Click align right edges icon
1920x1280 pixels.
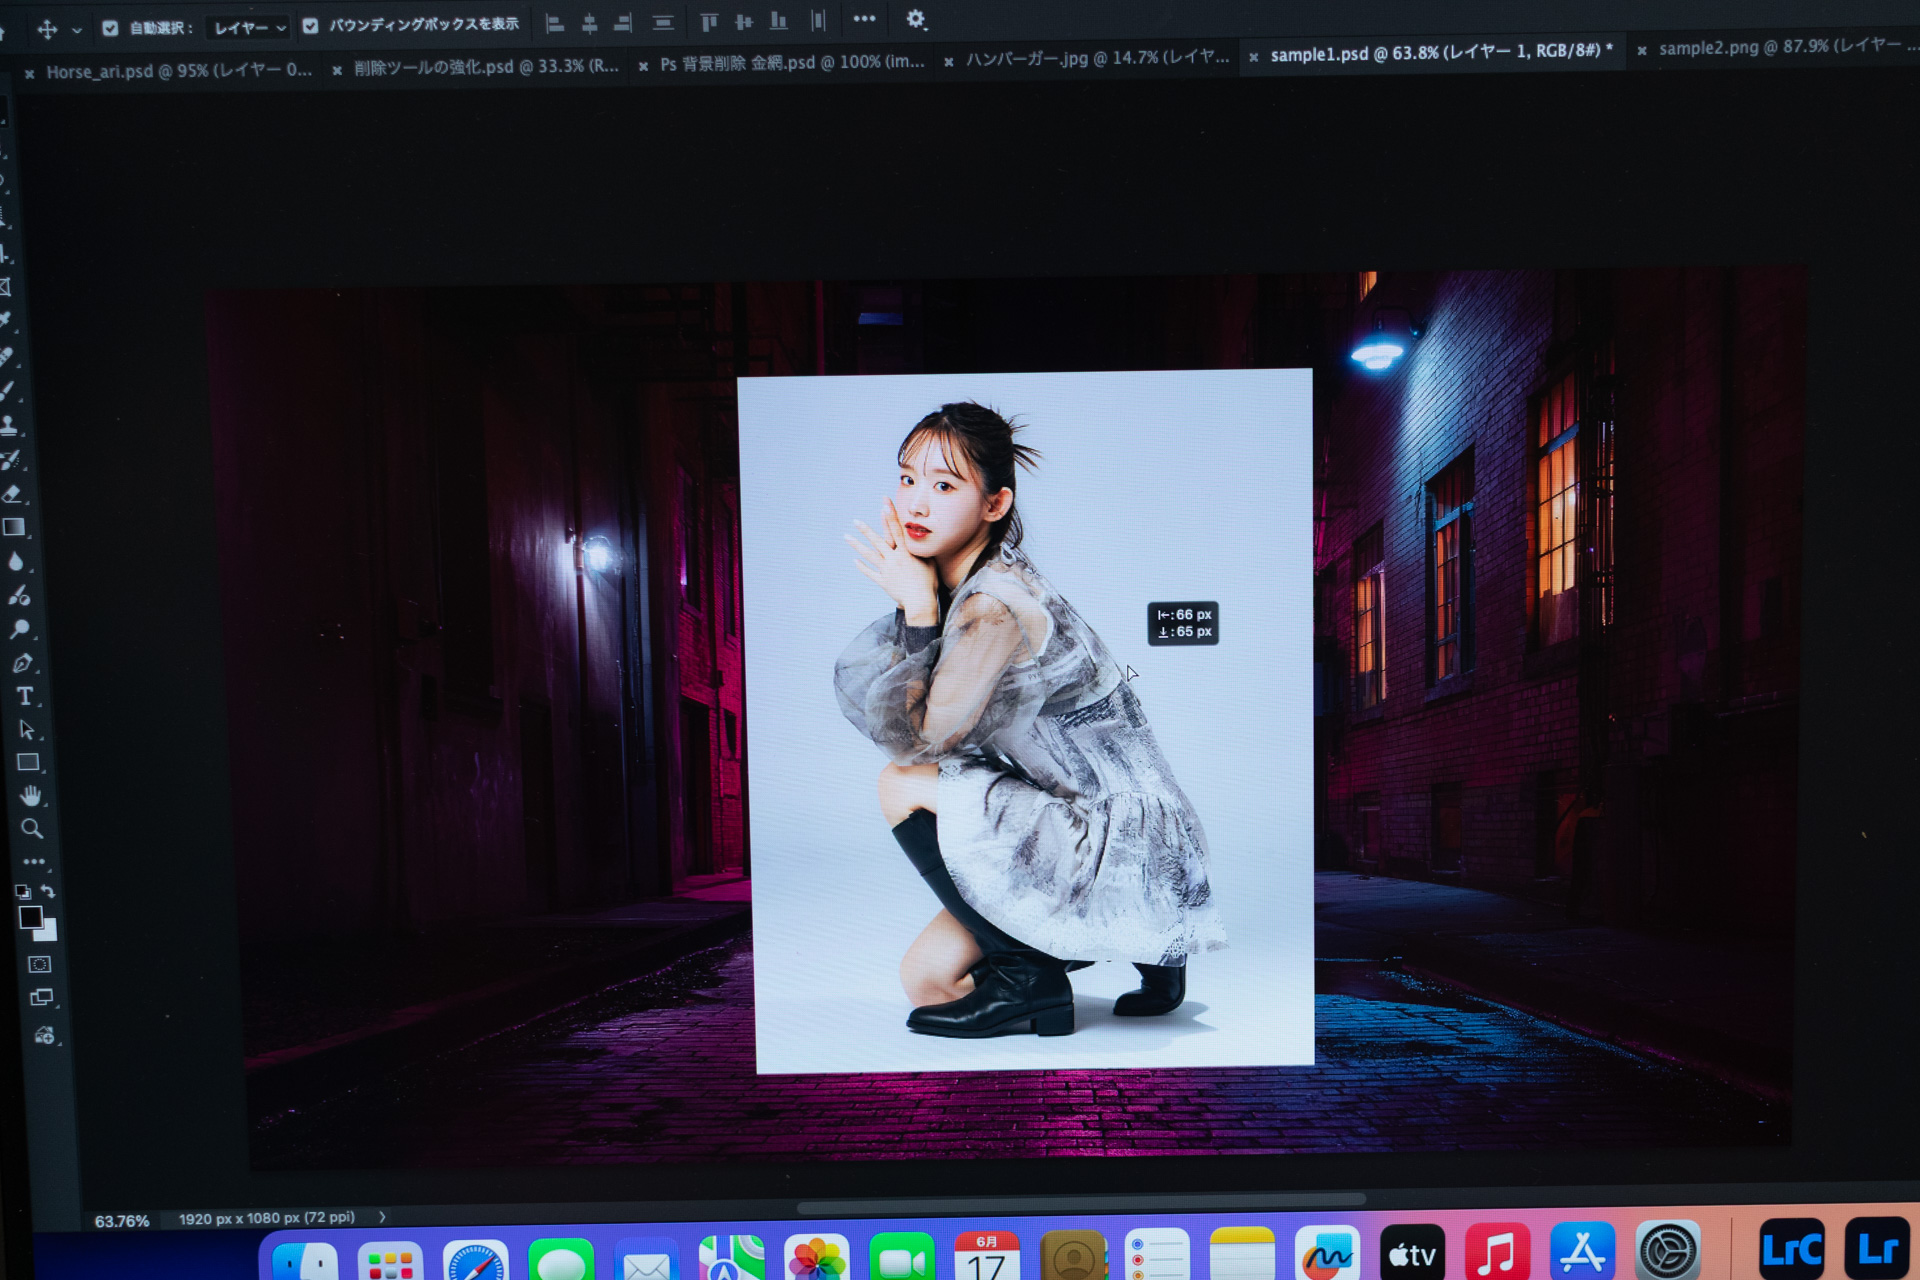click(x=622, y=23)
